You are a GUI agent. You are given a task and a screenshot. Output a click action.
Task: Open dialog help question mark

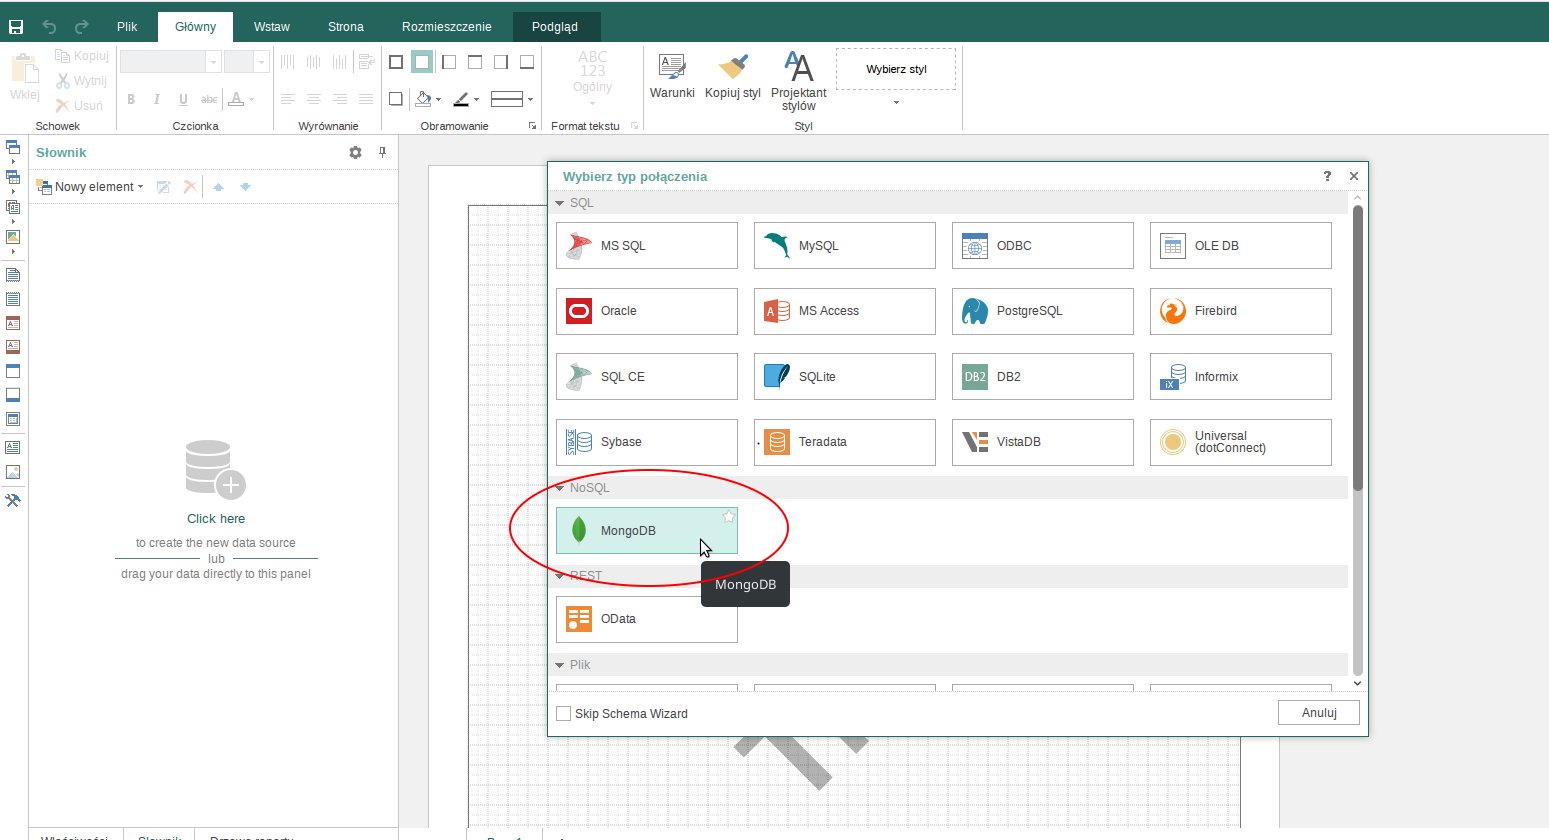[1327, 176]
